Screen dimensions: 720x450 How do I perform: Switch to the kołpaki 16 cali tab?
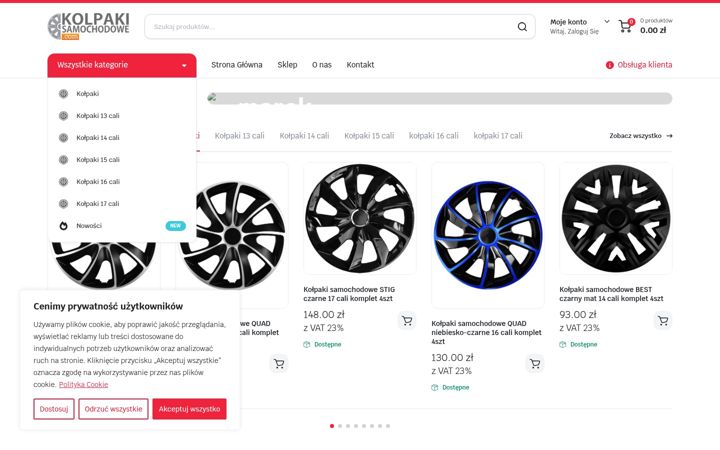433,136
